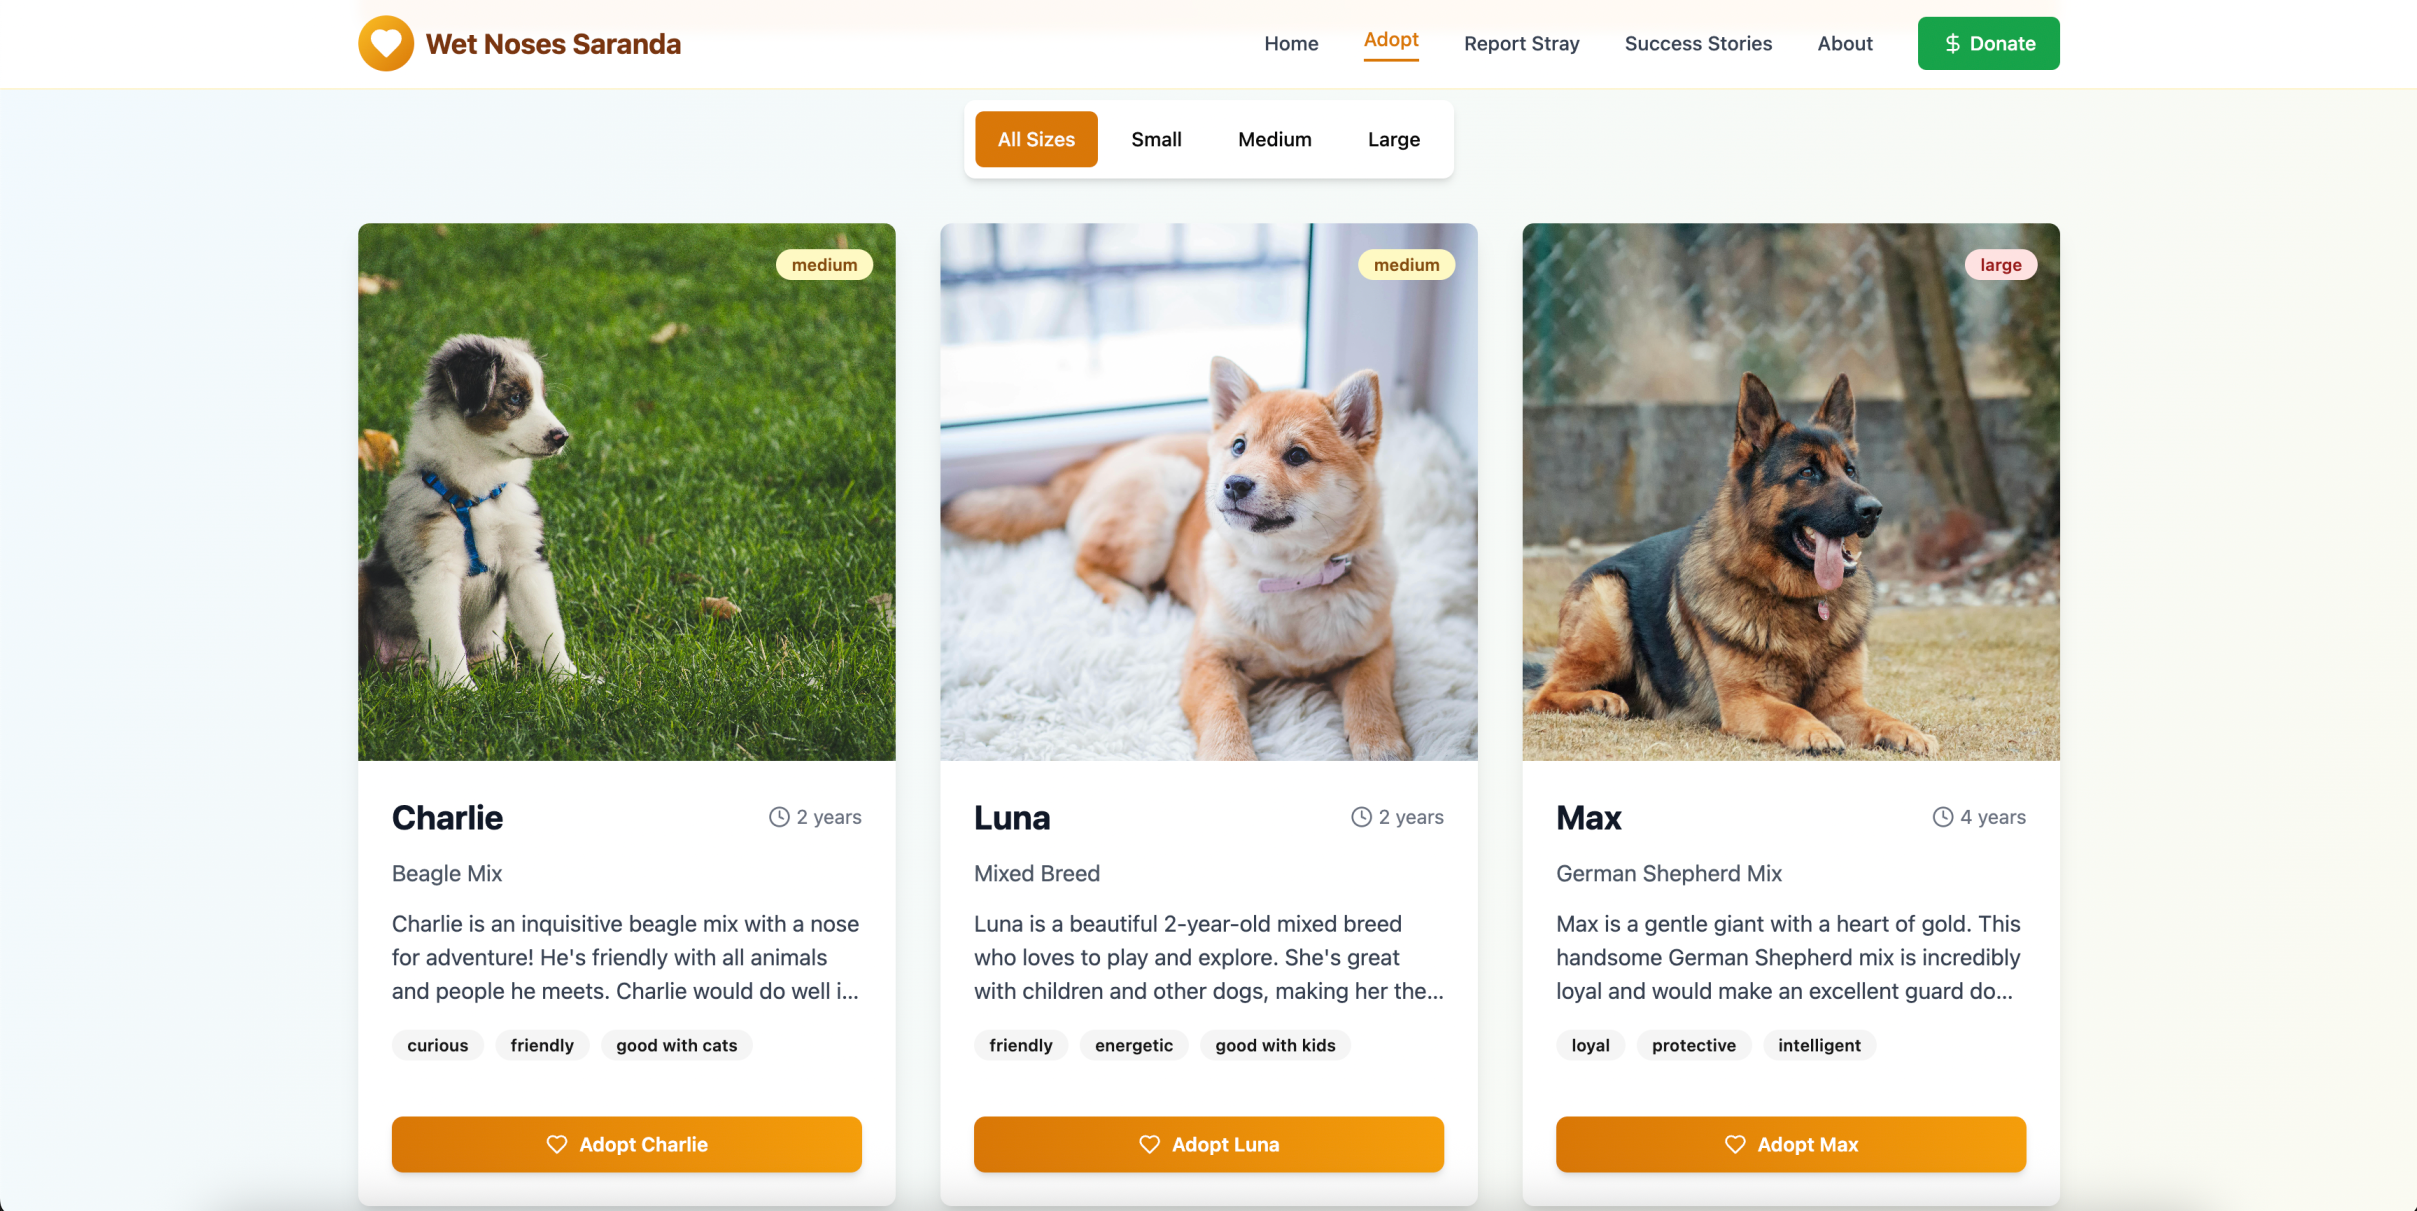Click the clock icon beside Charlie's age
Viewport: 2417px width, 1211px height.
(x=779, y=817)
